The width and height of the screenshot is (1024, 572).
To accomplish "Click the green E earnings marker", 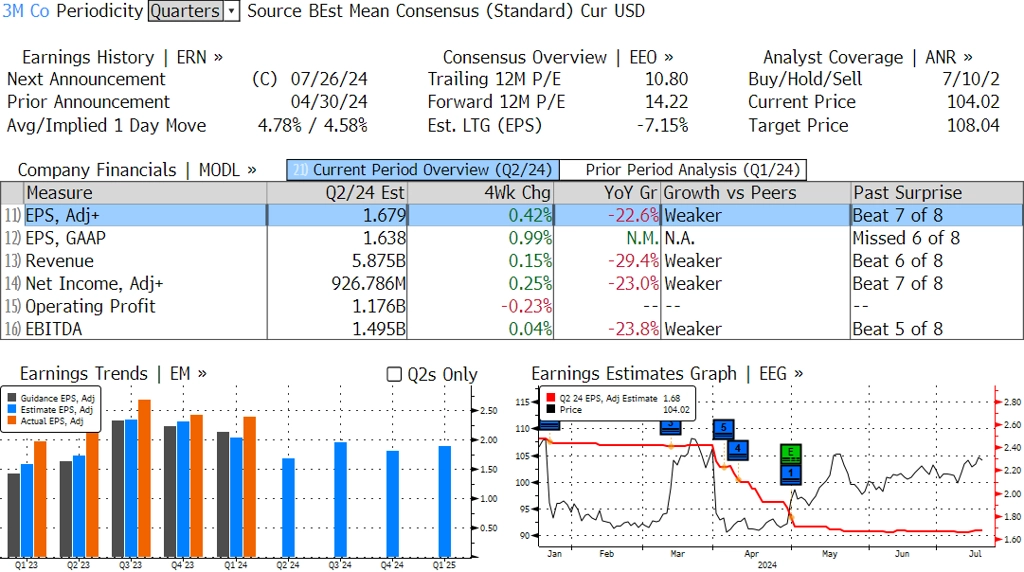I will click(x=791, y=453).
